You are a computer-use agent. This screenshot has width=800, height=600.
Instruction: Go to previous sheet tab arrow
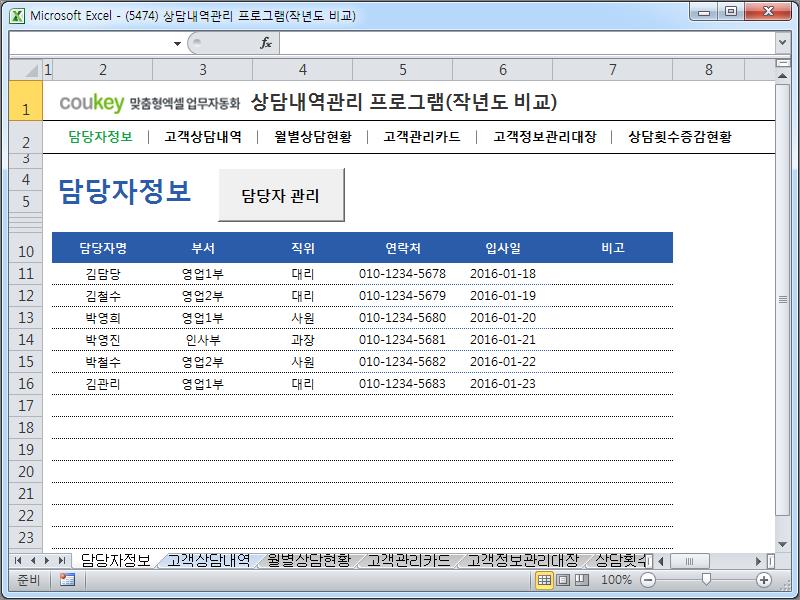[33, 560]
